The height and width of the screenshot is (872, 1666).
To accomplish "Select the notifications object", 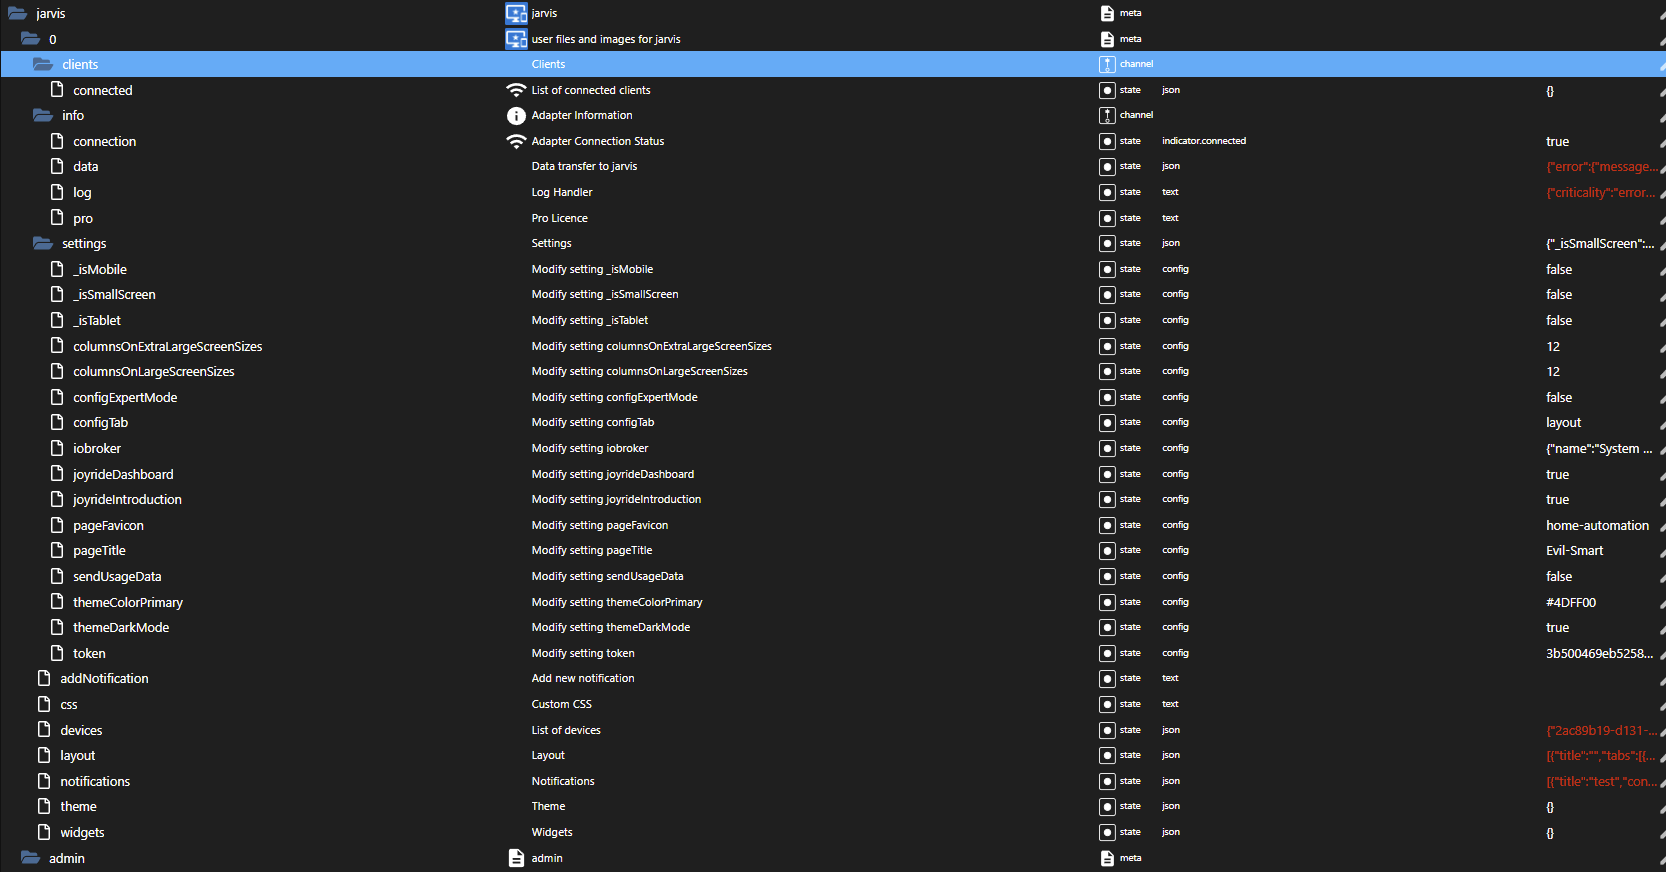I will point(95,781).
